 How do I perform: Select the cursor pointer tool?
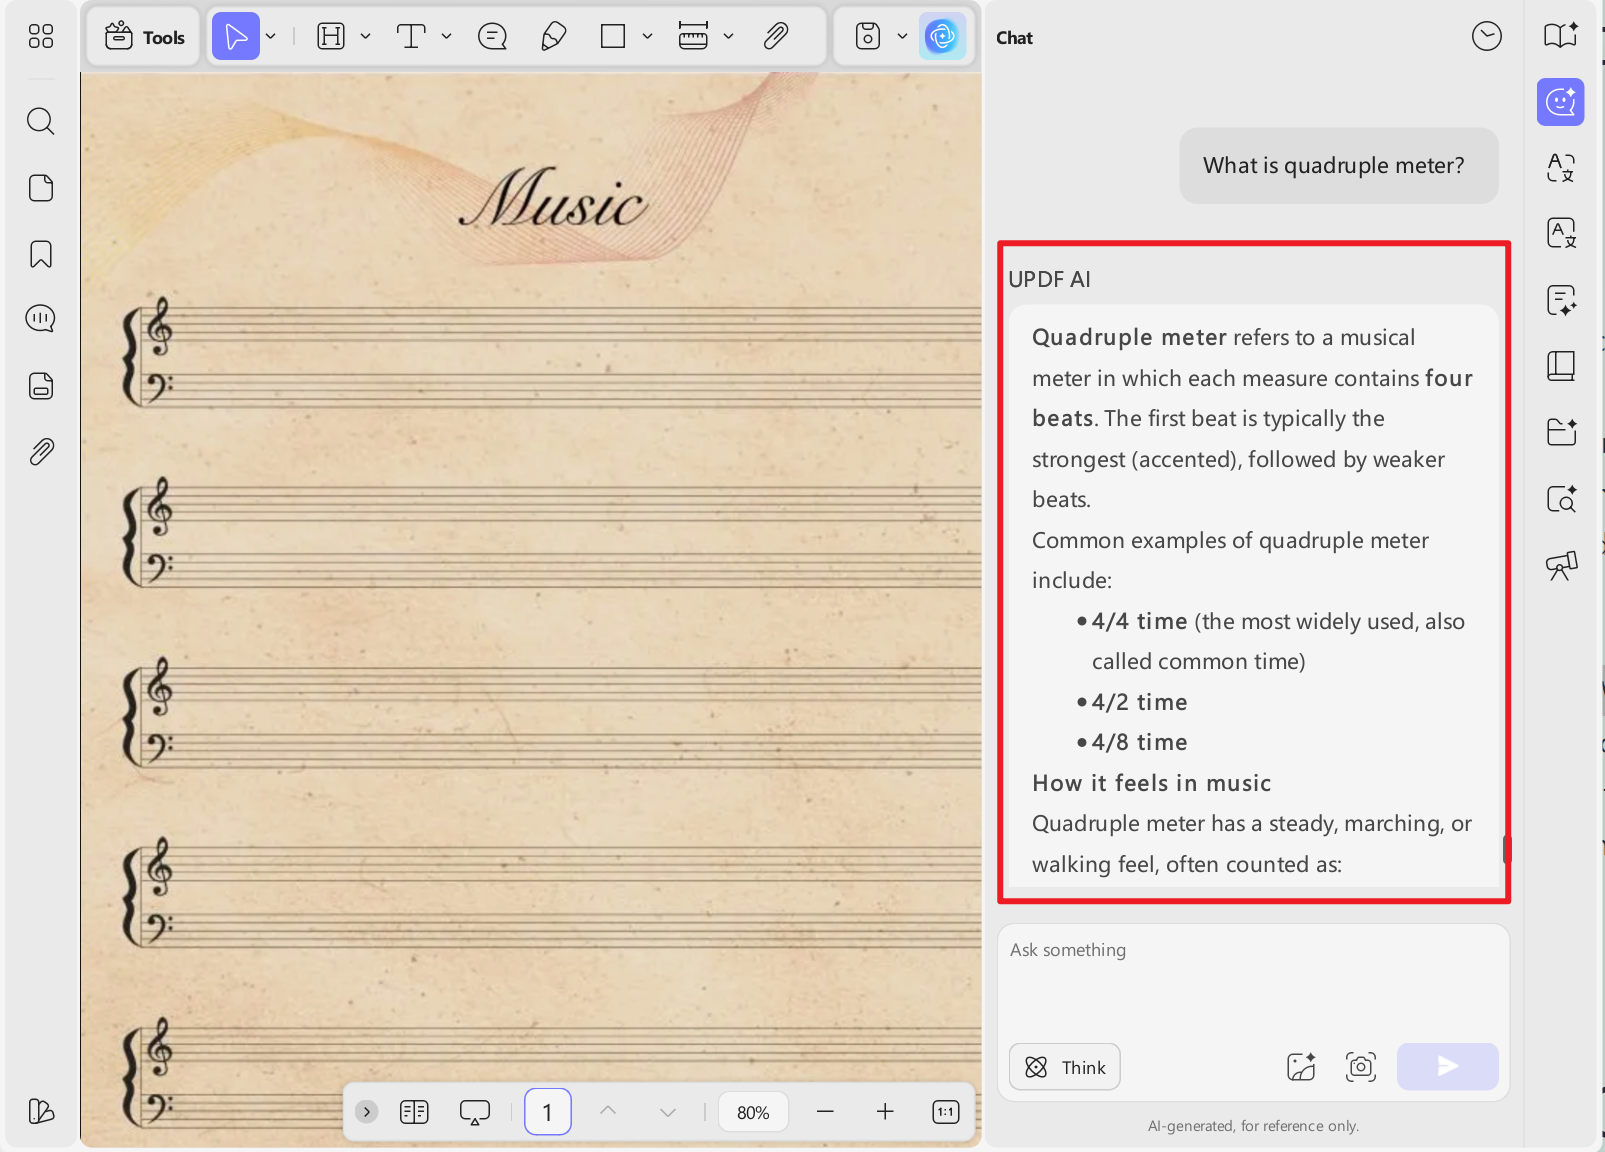[x=236, y=37]
